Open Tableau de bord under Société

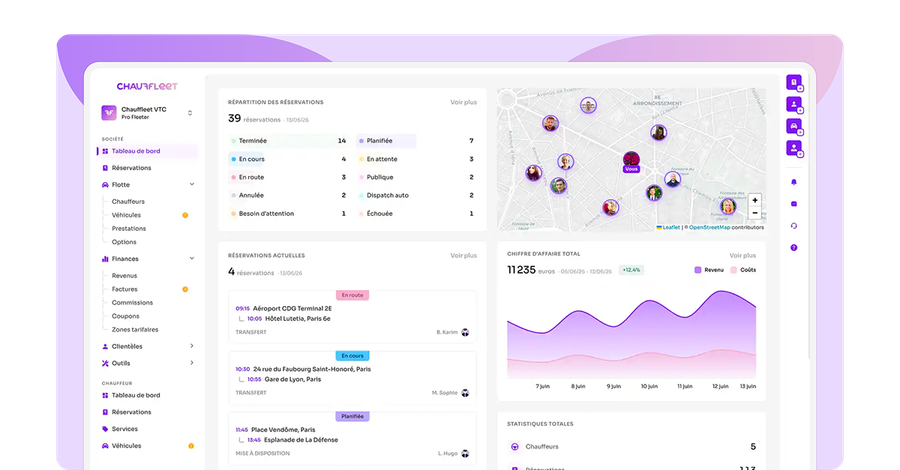[147, 152]
